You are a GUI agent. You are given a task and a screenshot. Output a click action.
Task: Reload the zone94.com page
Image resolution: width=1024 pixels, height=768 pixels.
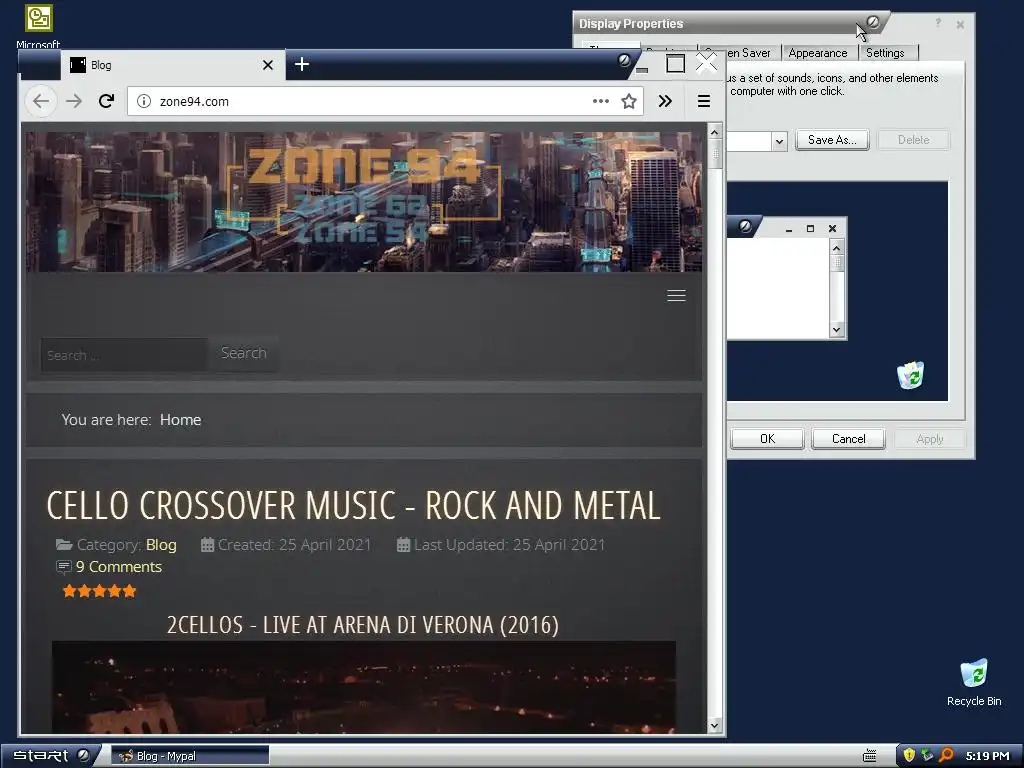(106, 101)
